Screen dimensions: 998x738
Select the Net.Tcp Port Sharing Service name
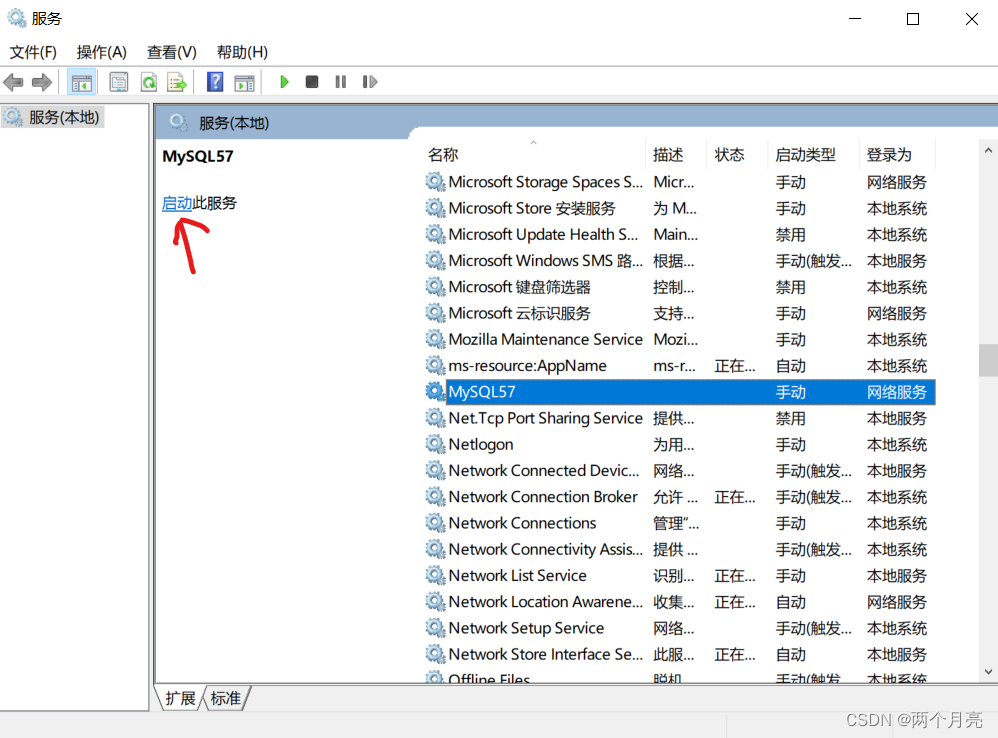545,418
